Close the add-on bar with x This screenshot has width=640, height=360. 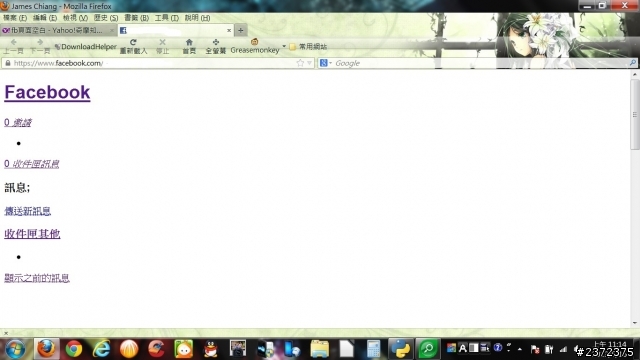click(x=6, y=333)
